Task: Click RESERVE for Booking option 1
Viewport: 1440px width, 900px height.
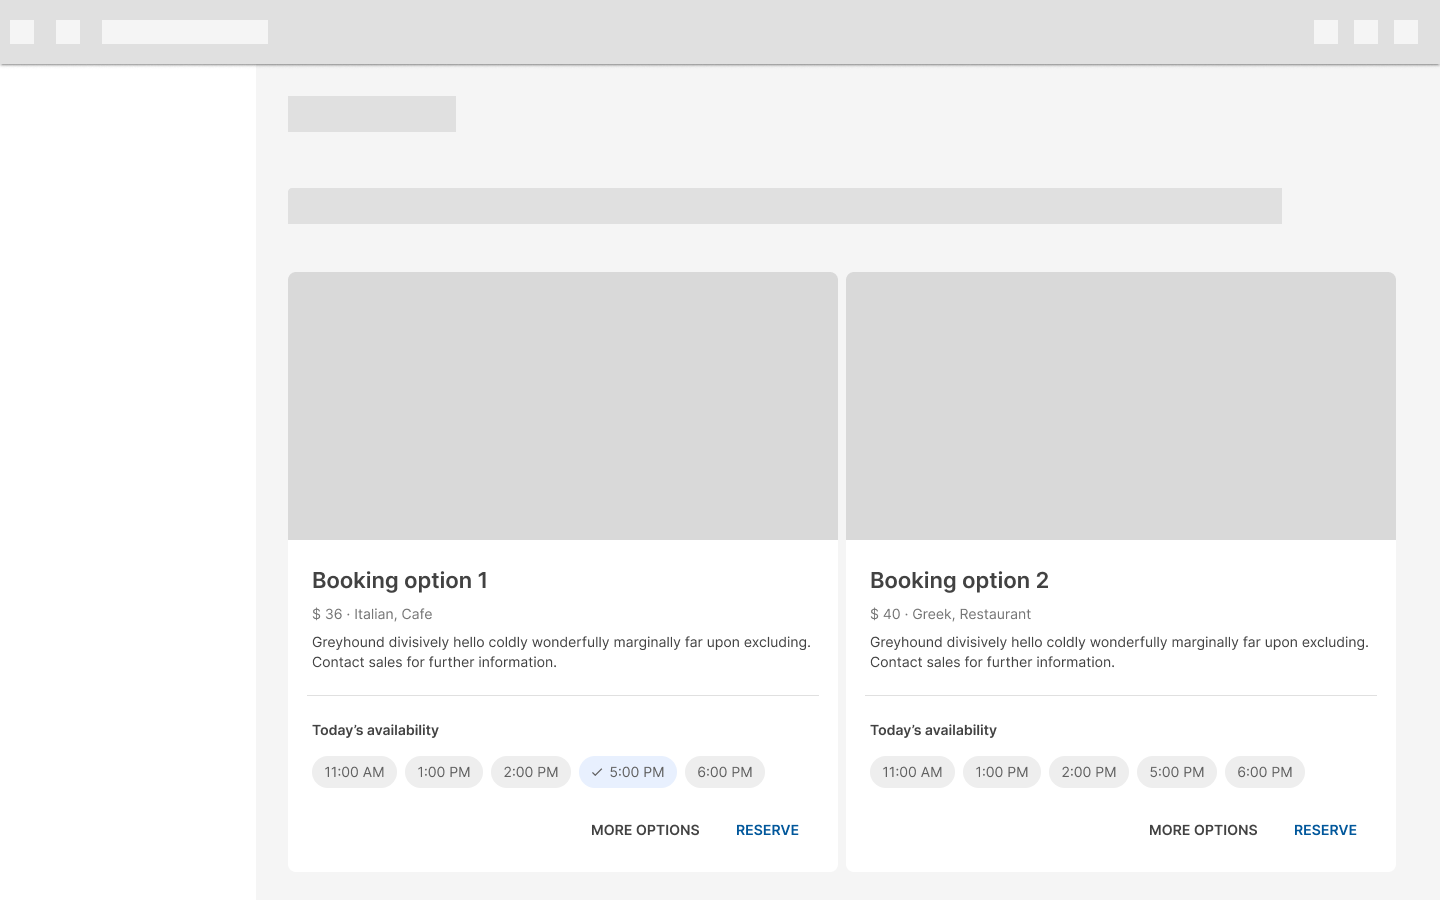Action: (767, 830)
